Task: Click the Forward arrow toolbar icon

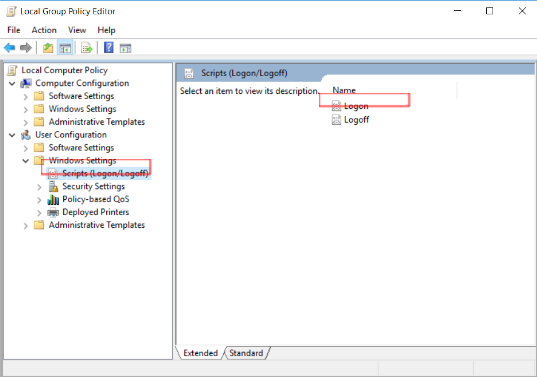Action: click(26, 48)
